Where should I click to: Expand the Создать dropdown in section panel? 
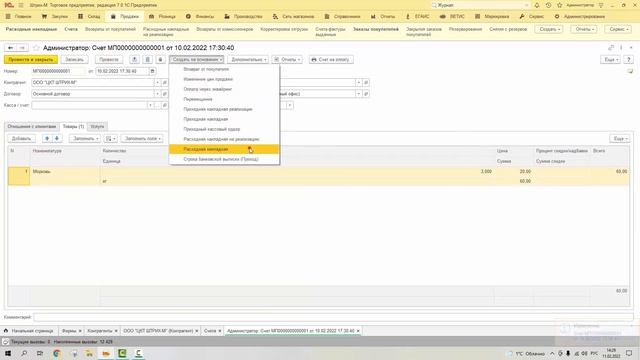549,29
